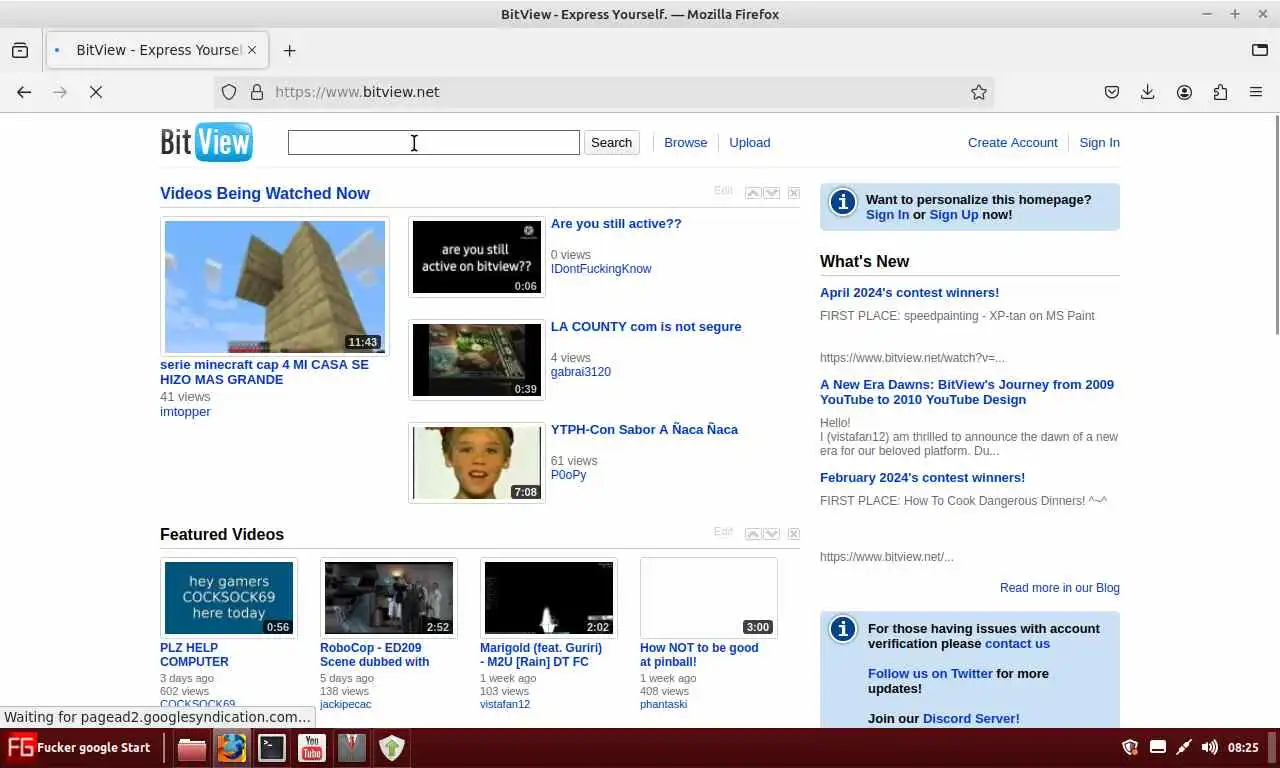The image size is (1280, 768).
Task: Click network icon in system tray
Action: coord(1184,747)
